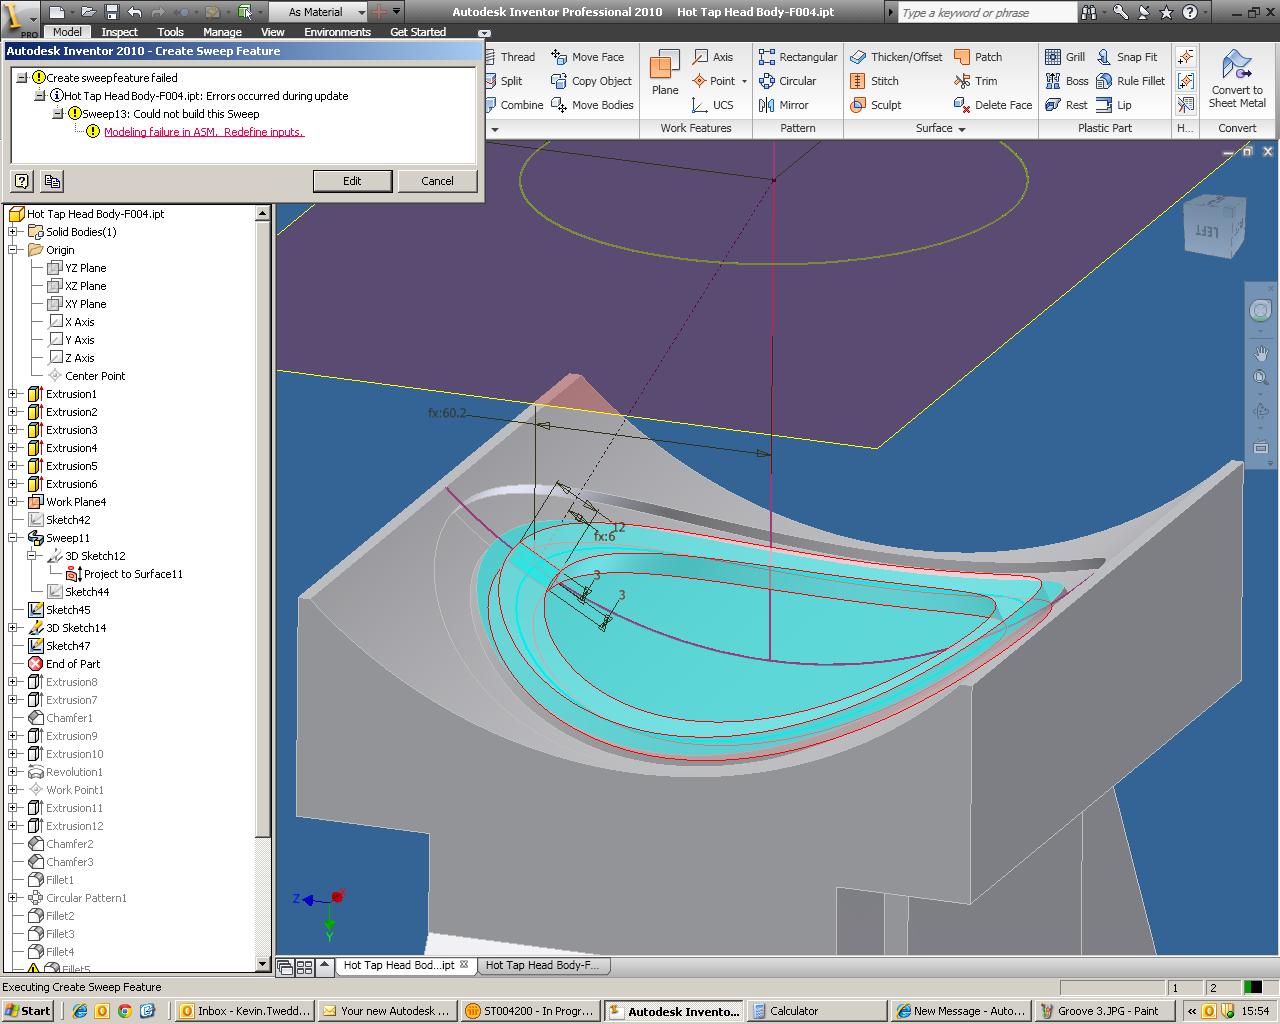The height and width of the screenshot is (1024, 1280).
Task: Click the Windows Start button
Action: (x=28, y=1011)
